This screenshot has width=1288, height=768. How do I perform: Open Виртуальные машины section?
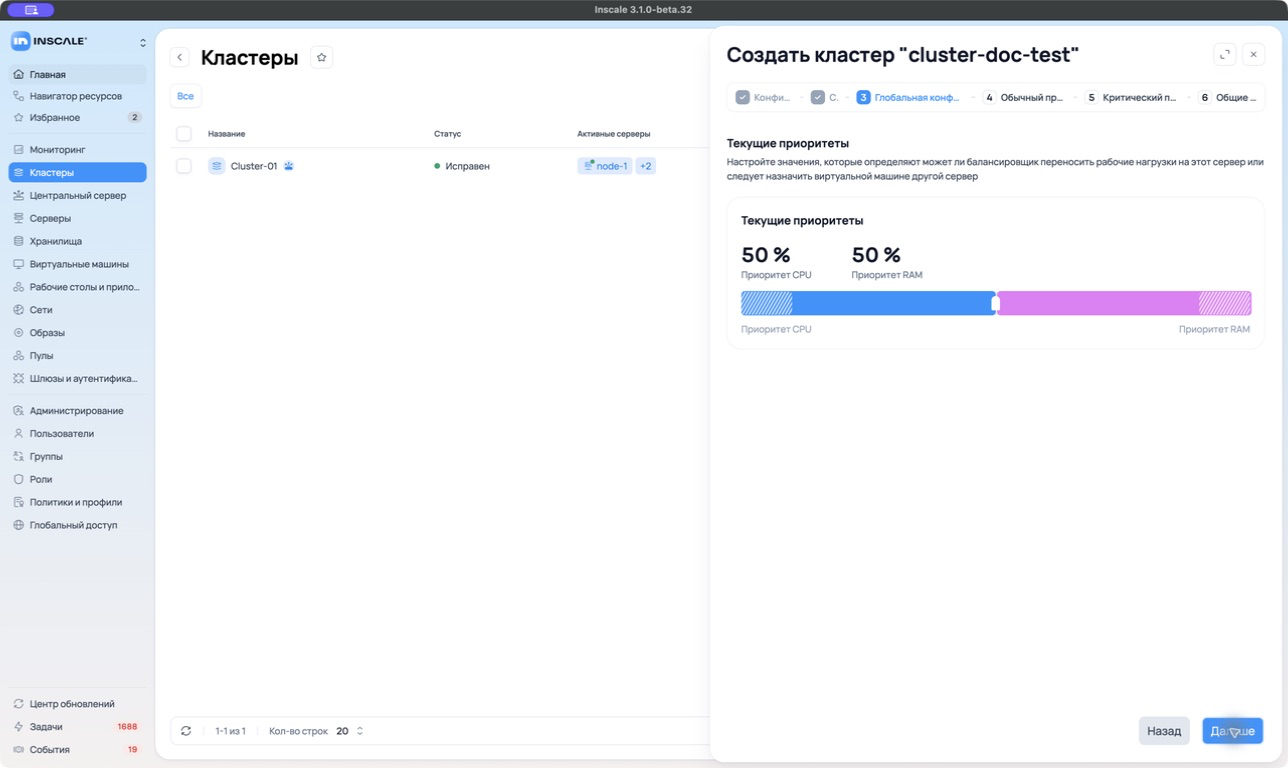pos(77,264)
